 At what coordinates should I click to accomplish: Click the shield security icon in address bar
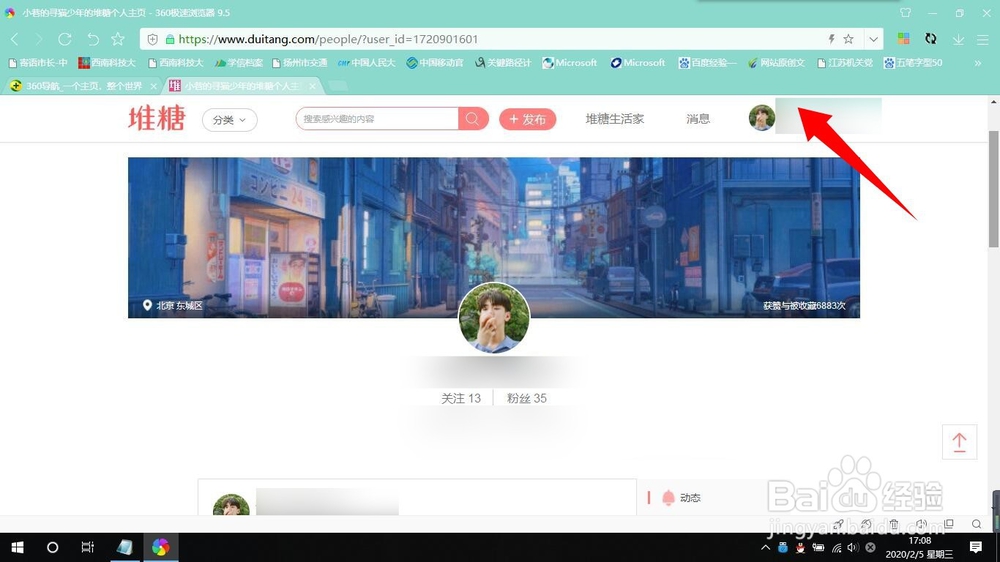click(x=152, y=40)
